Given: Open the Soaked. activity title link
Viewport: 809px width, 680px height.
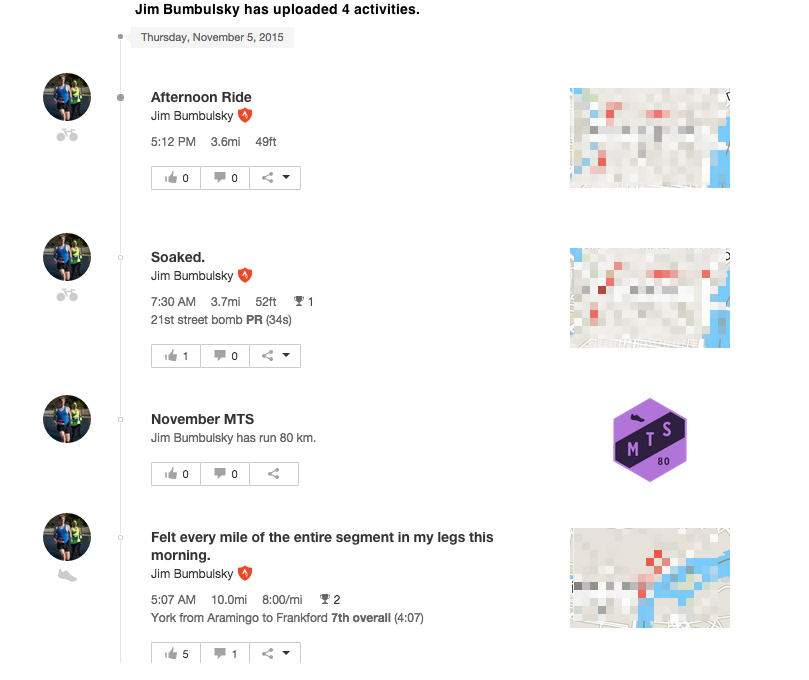Looking at the screenshot, I should coord(177,257).
